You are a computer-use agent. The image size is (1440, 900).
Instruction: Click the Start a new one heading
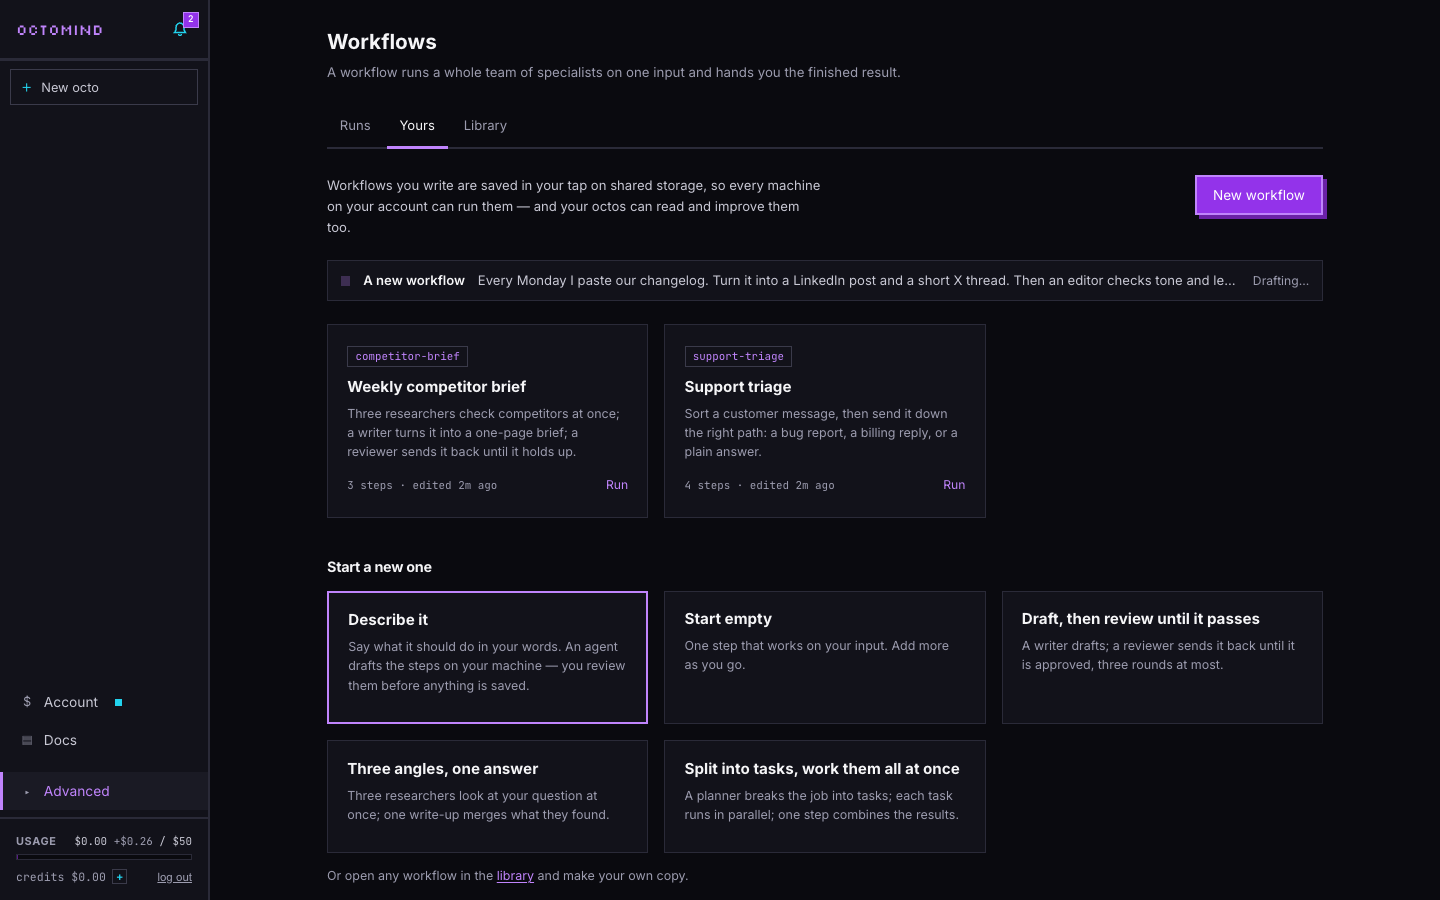pyautogui.click(x=379, y=567)
